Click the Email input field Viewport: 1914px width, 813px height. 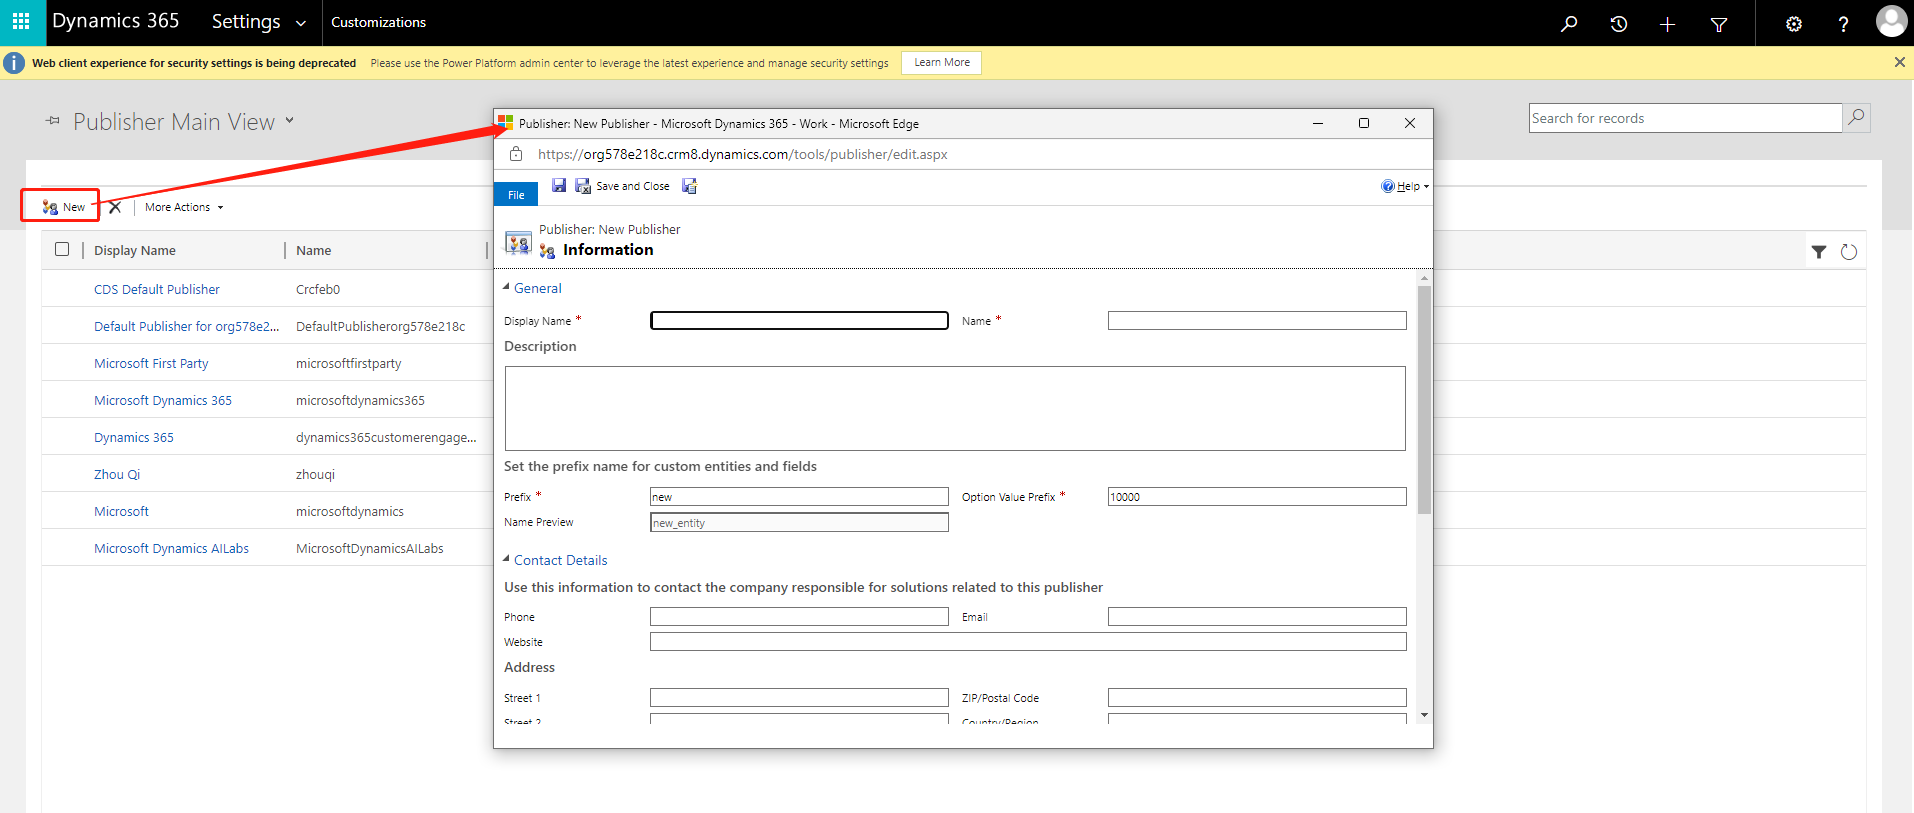(x=1257, y=617)
